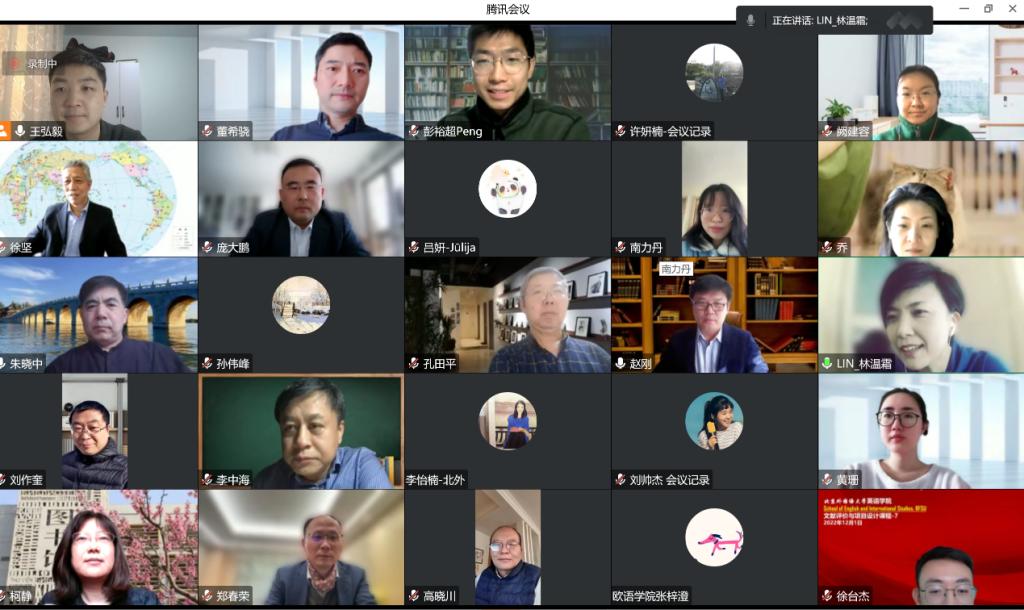Select the panda avatar of 吕妍-Jūlija
The height and width of the screenshot is (610, 1024).
pyautogui.click(x=507, y=189)
